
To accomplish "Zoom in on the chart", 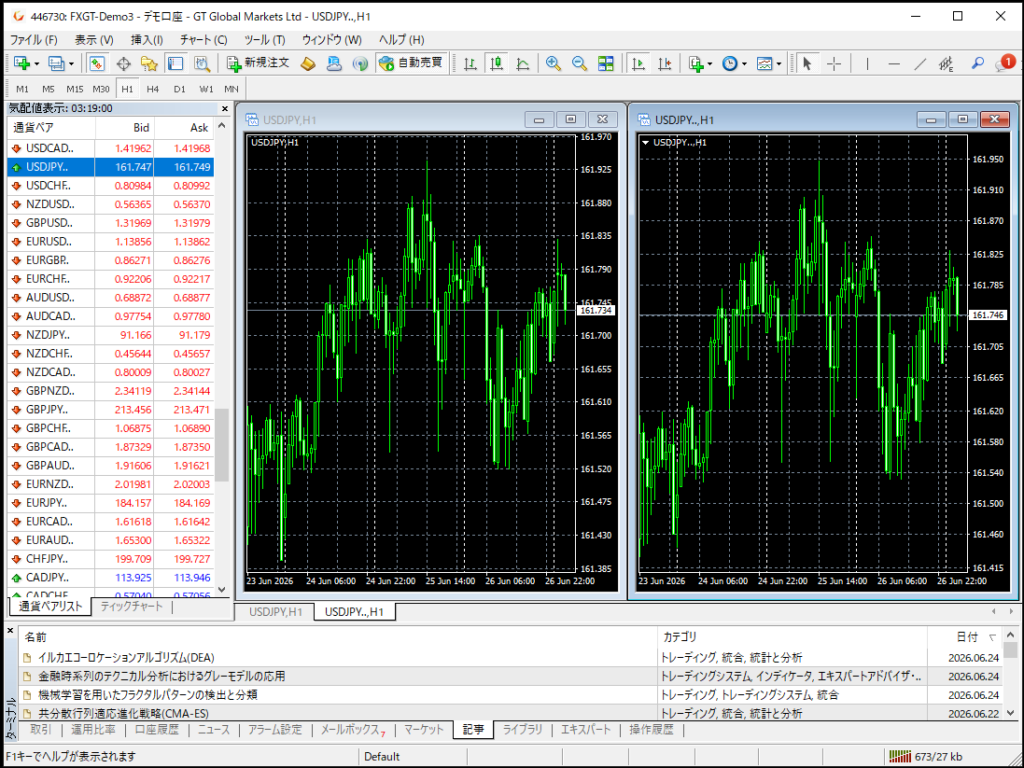I will pos(553,63).
